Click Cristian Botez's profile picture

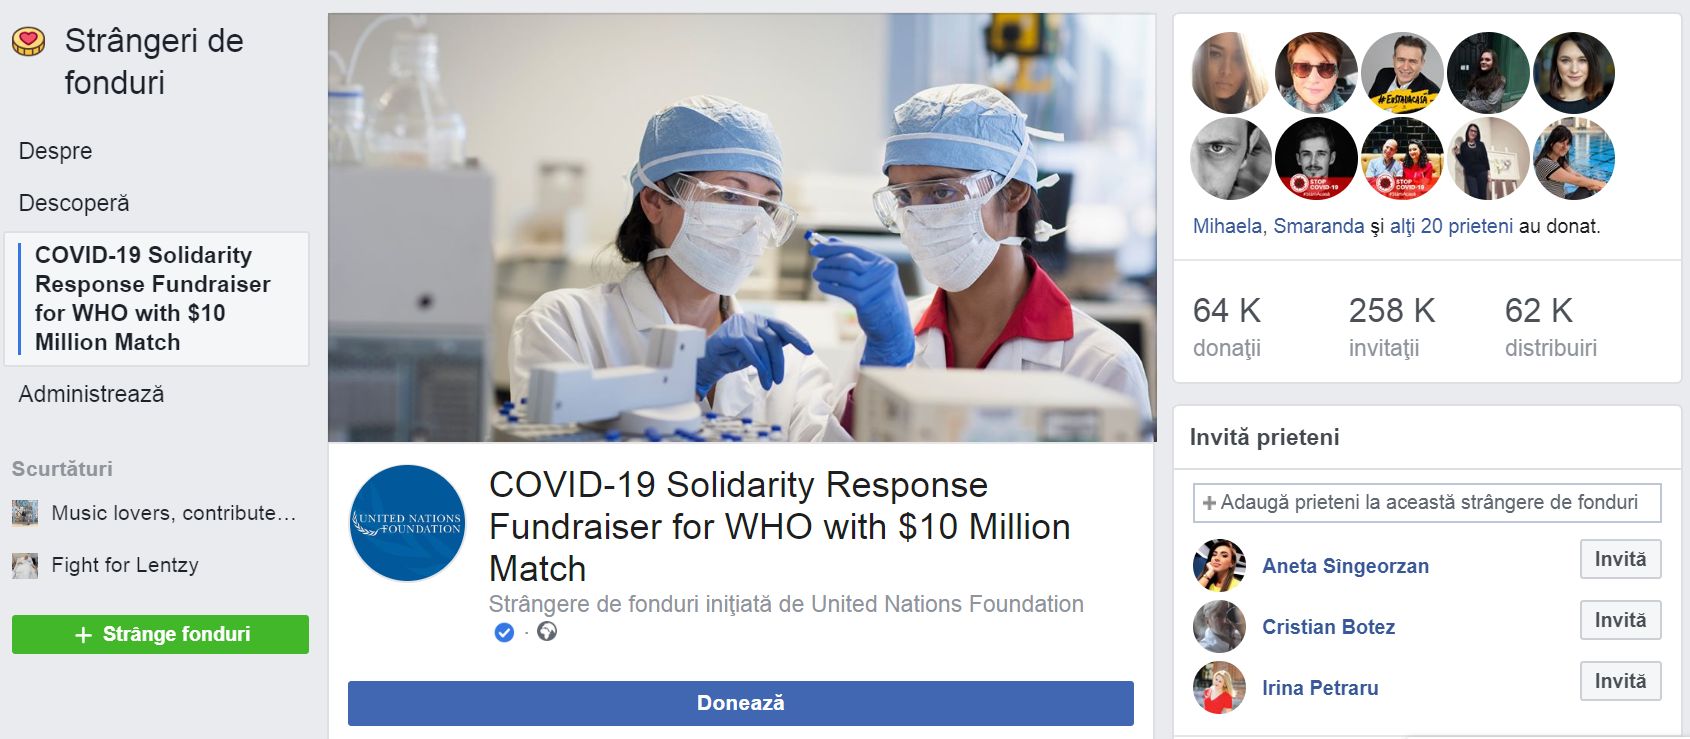click(1219, 627)
